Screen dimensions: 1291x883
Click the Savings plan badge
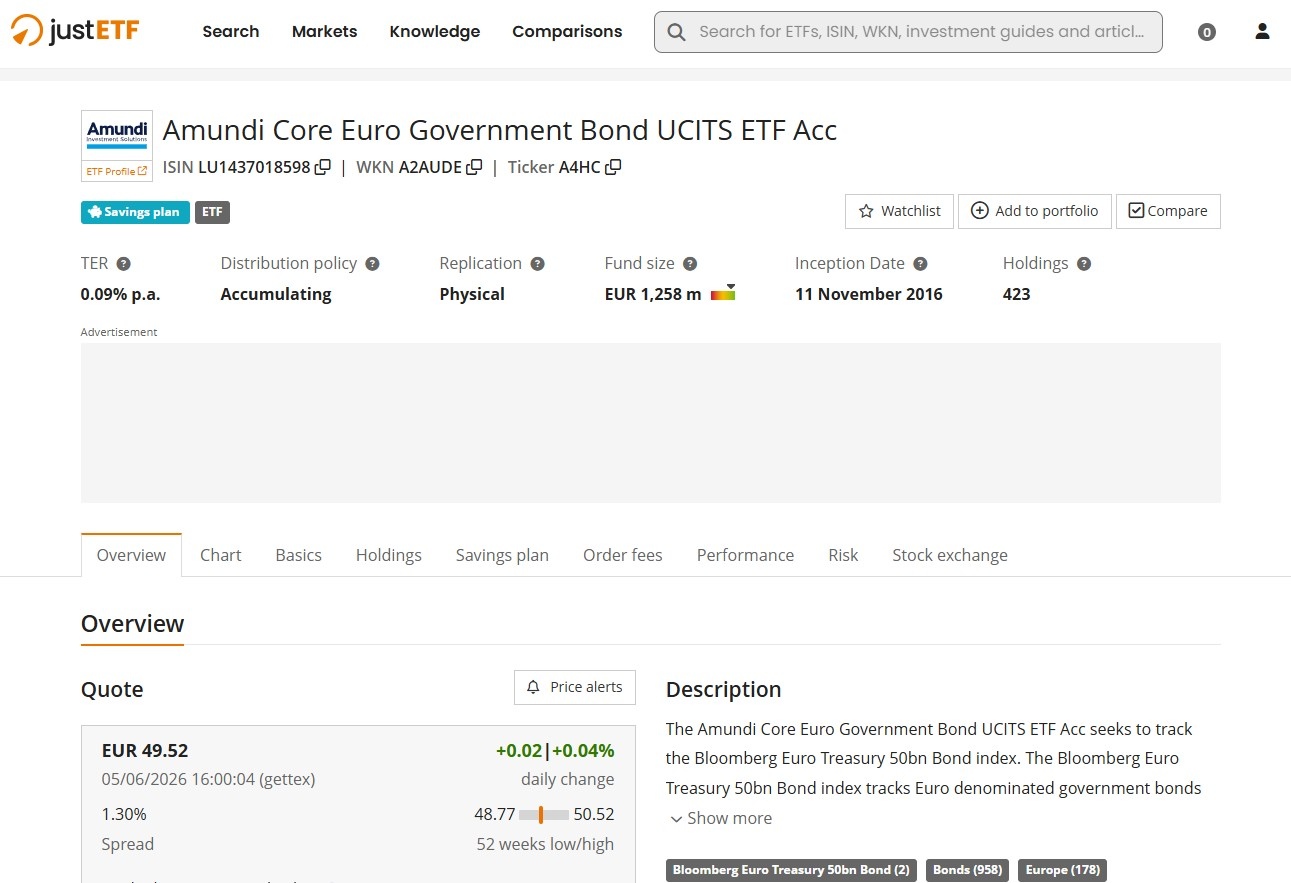tap(135, 212)
